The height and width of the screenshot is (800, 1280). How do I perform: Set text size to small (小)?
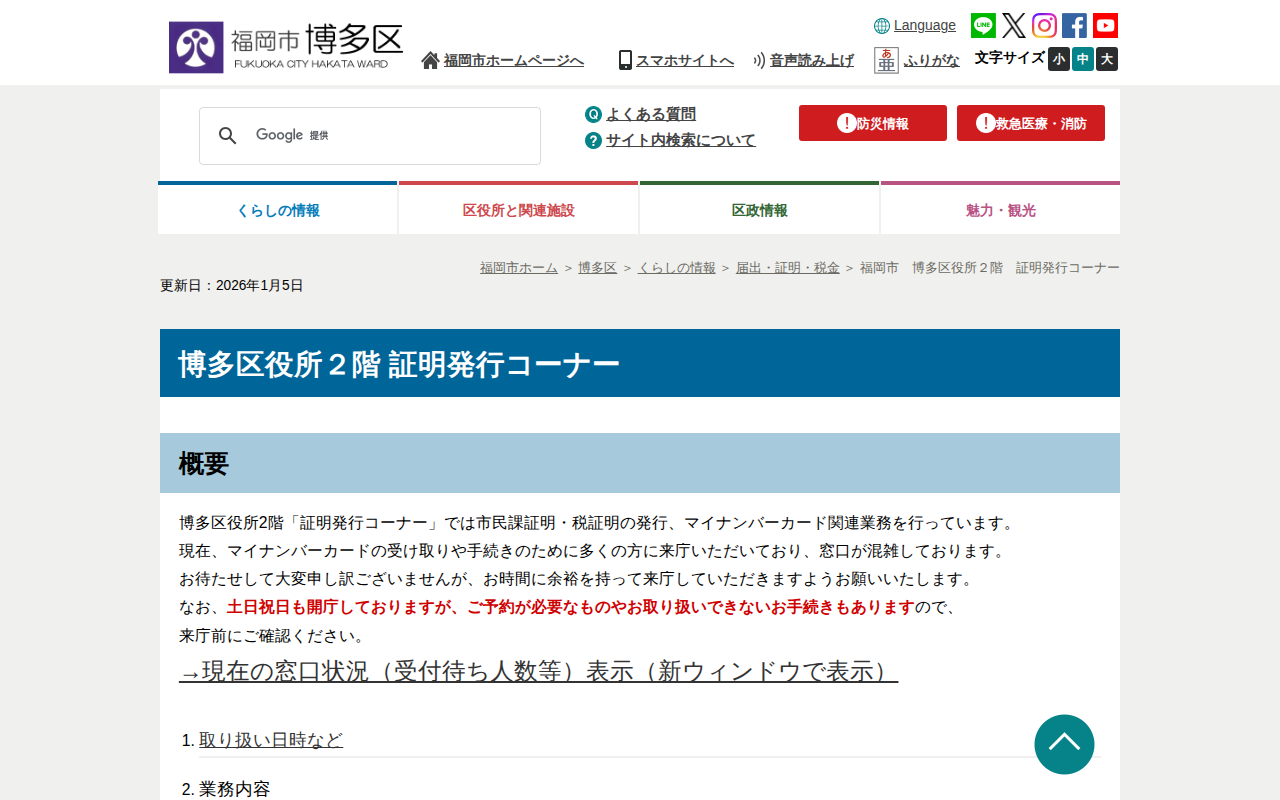click(1059, 59)
